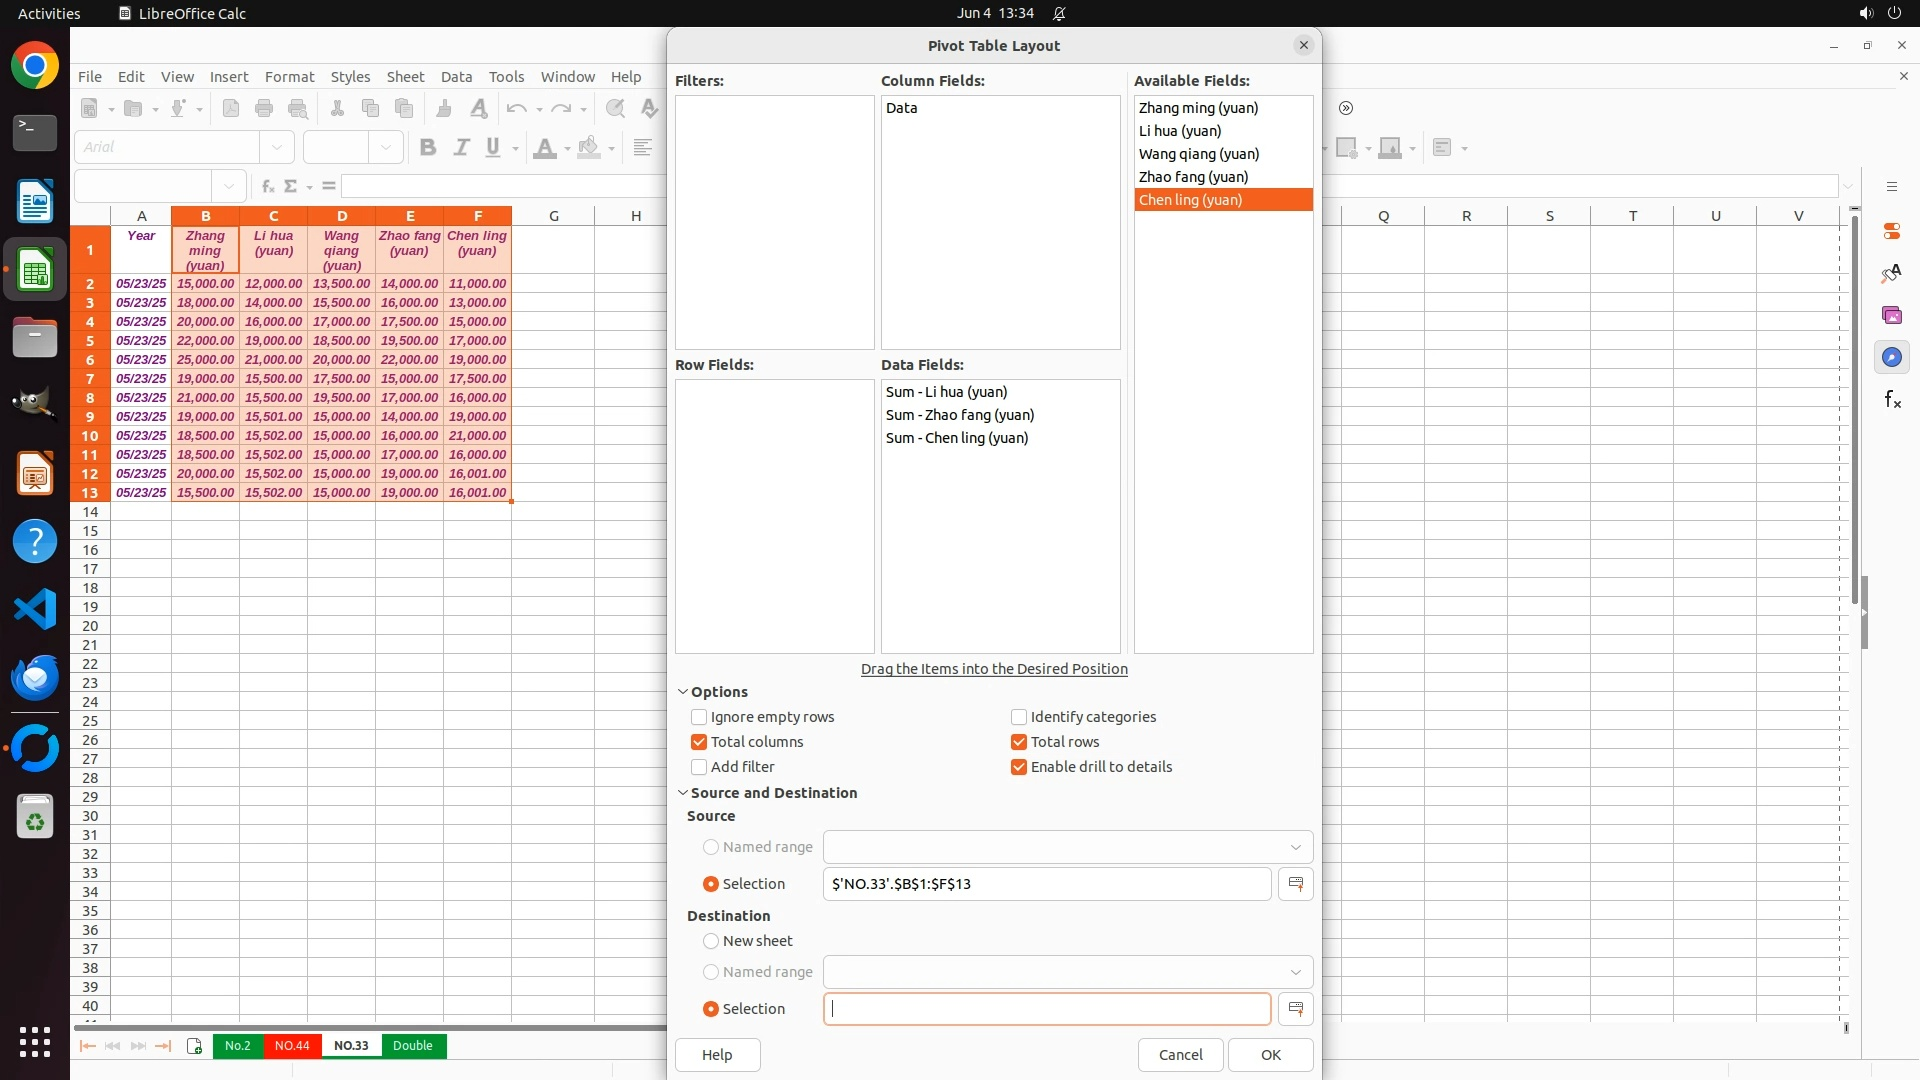Open the Data menu

coord(456,77)
